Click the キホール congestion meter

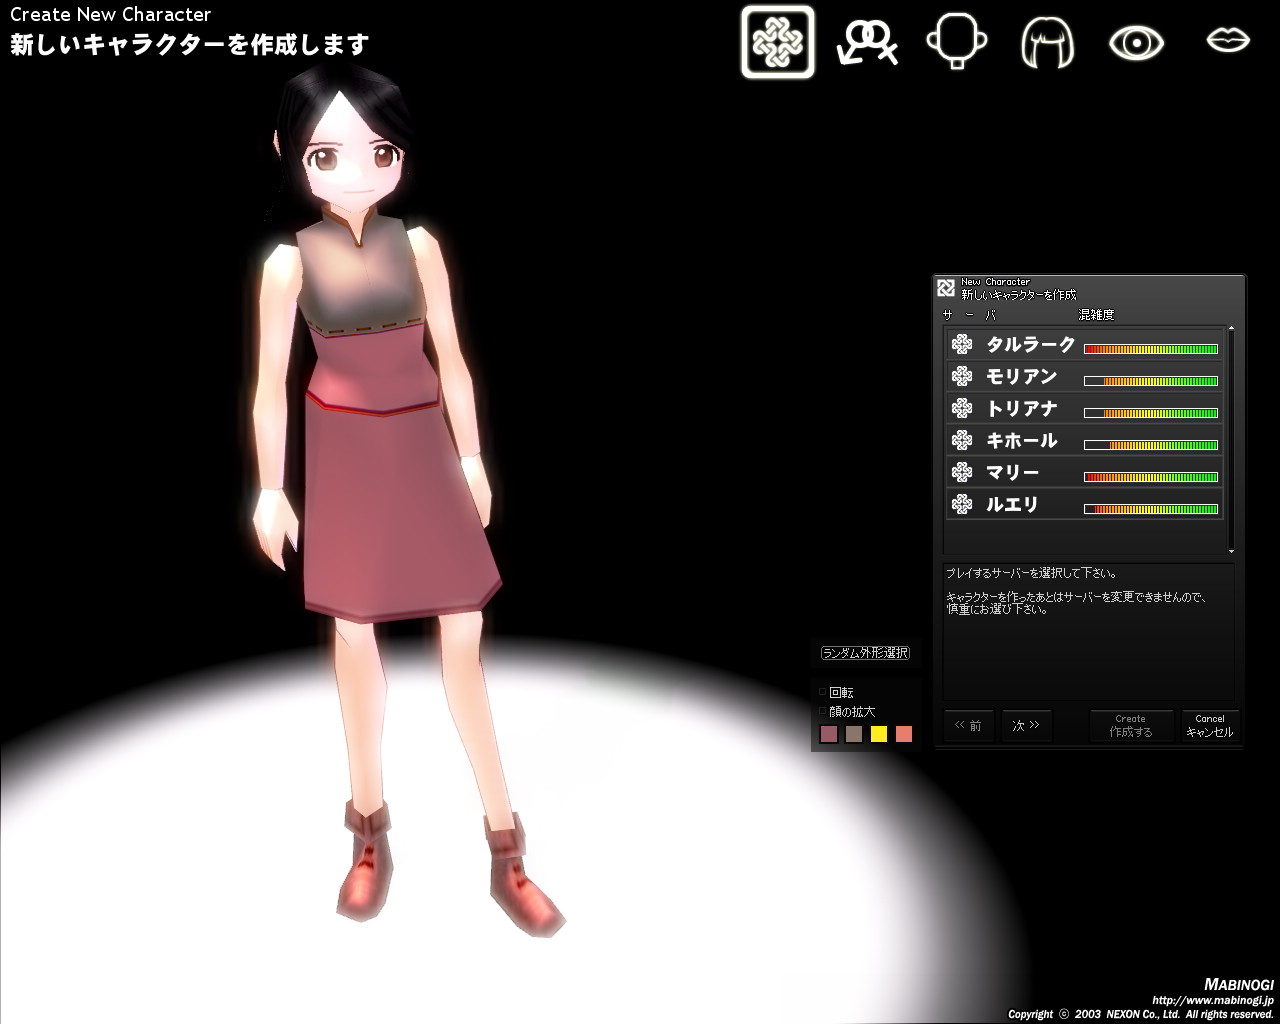1151,445
